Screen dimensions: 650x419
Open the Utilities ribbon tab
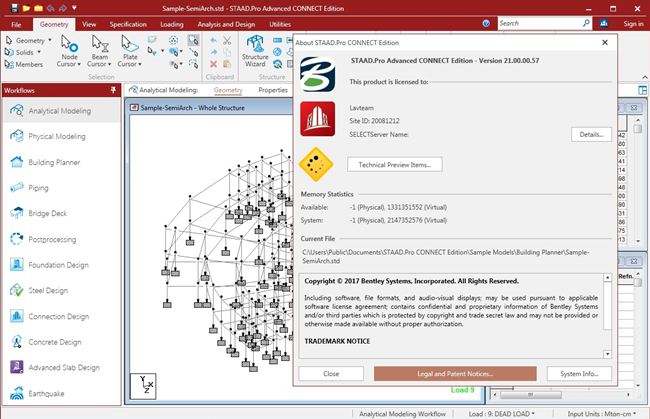[x=280, y=24]
